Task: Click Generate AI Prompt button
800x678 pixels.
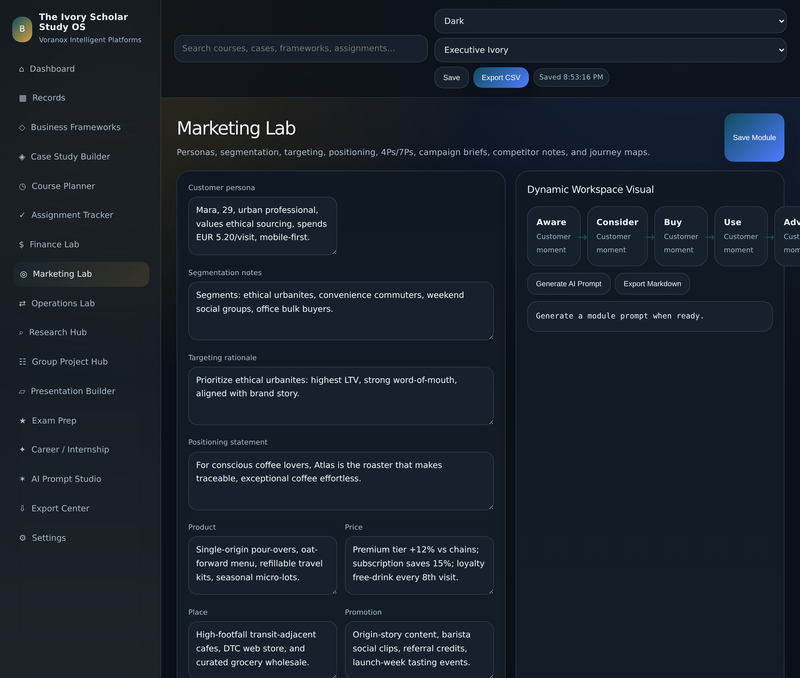Action: coord(568,284)
